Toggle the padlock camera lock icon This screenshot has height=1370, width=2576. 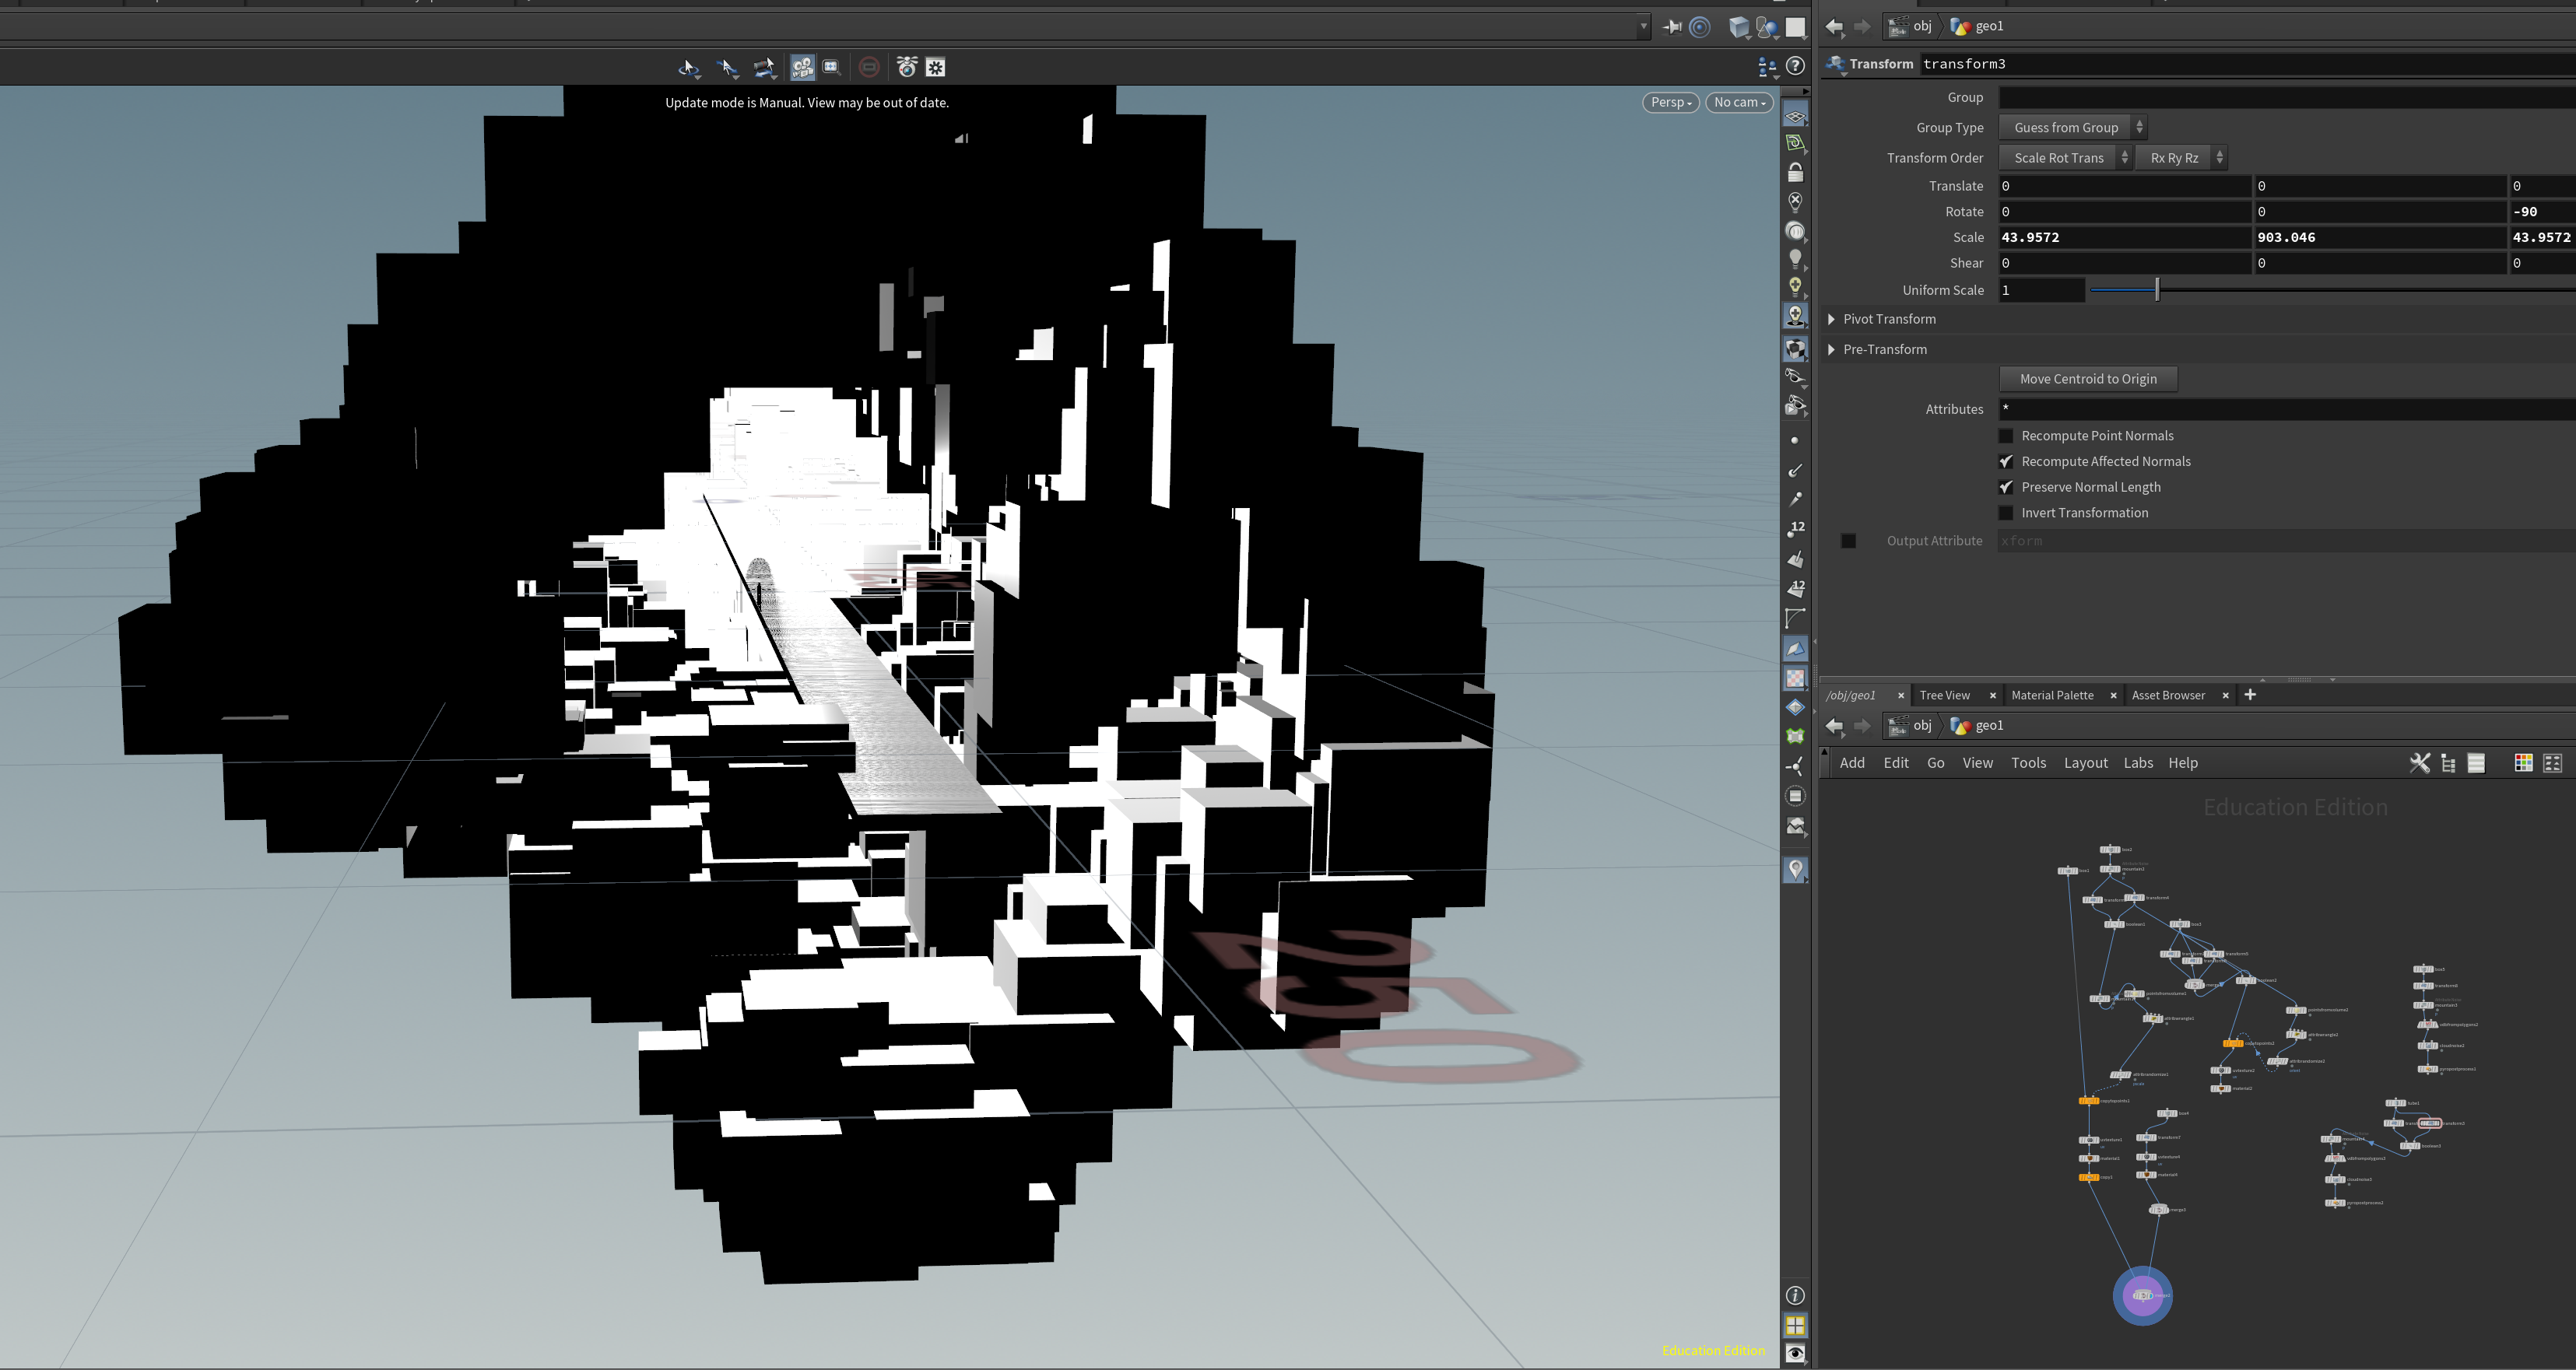(1795, 172)
